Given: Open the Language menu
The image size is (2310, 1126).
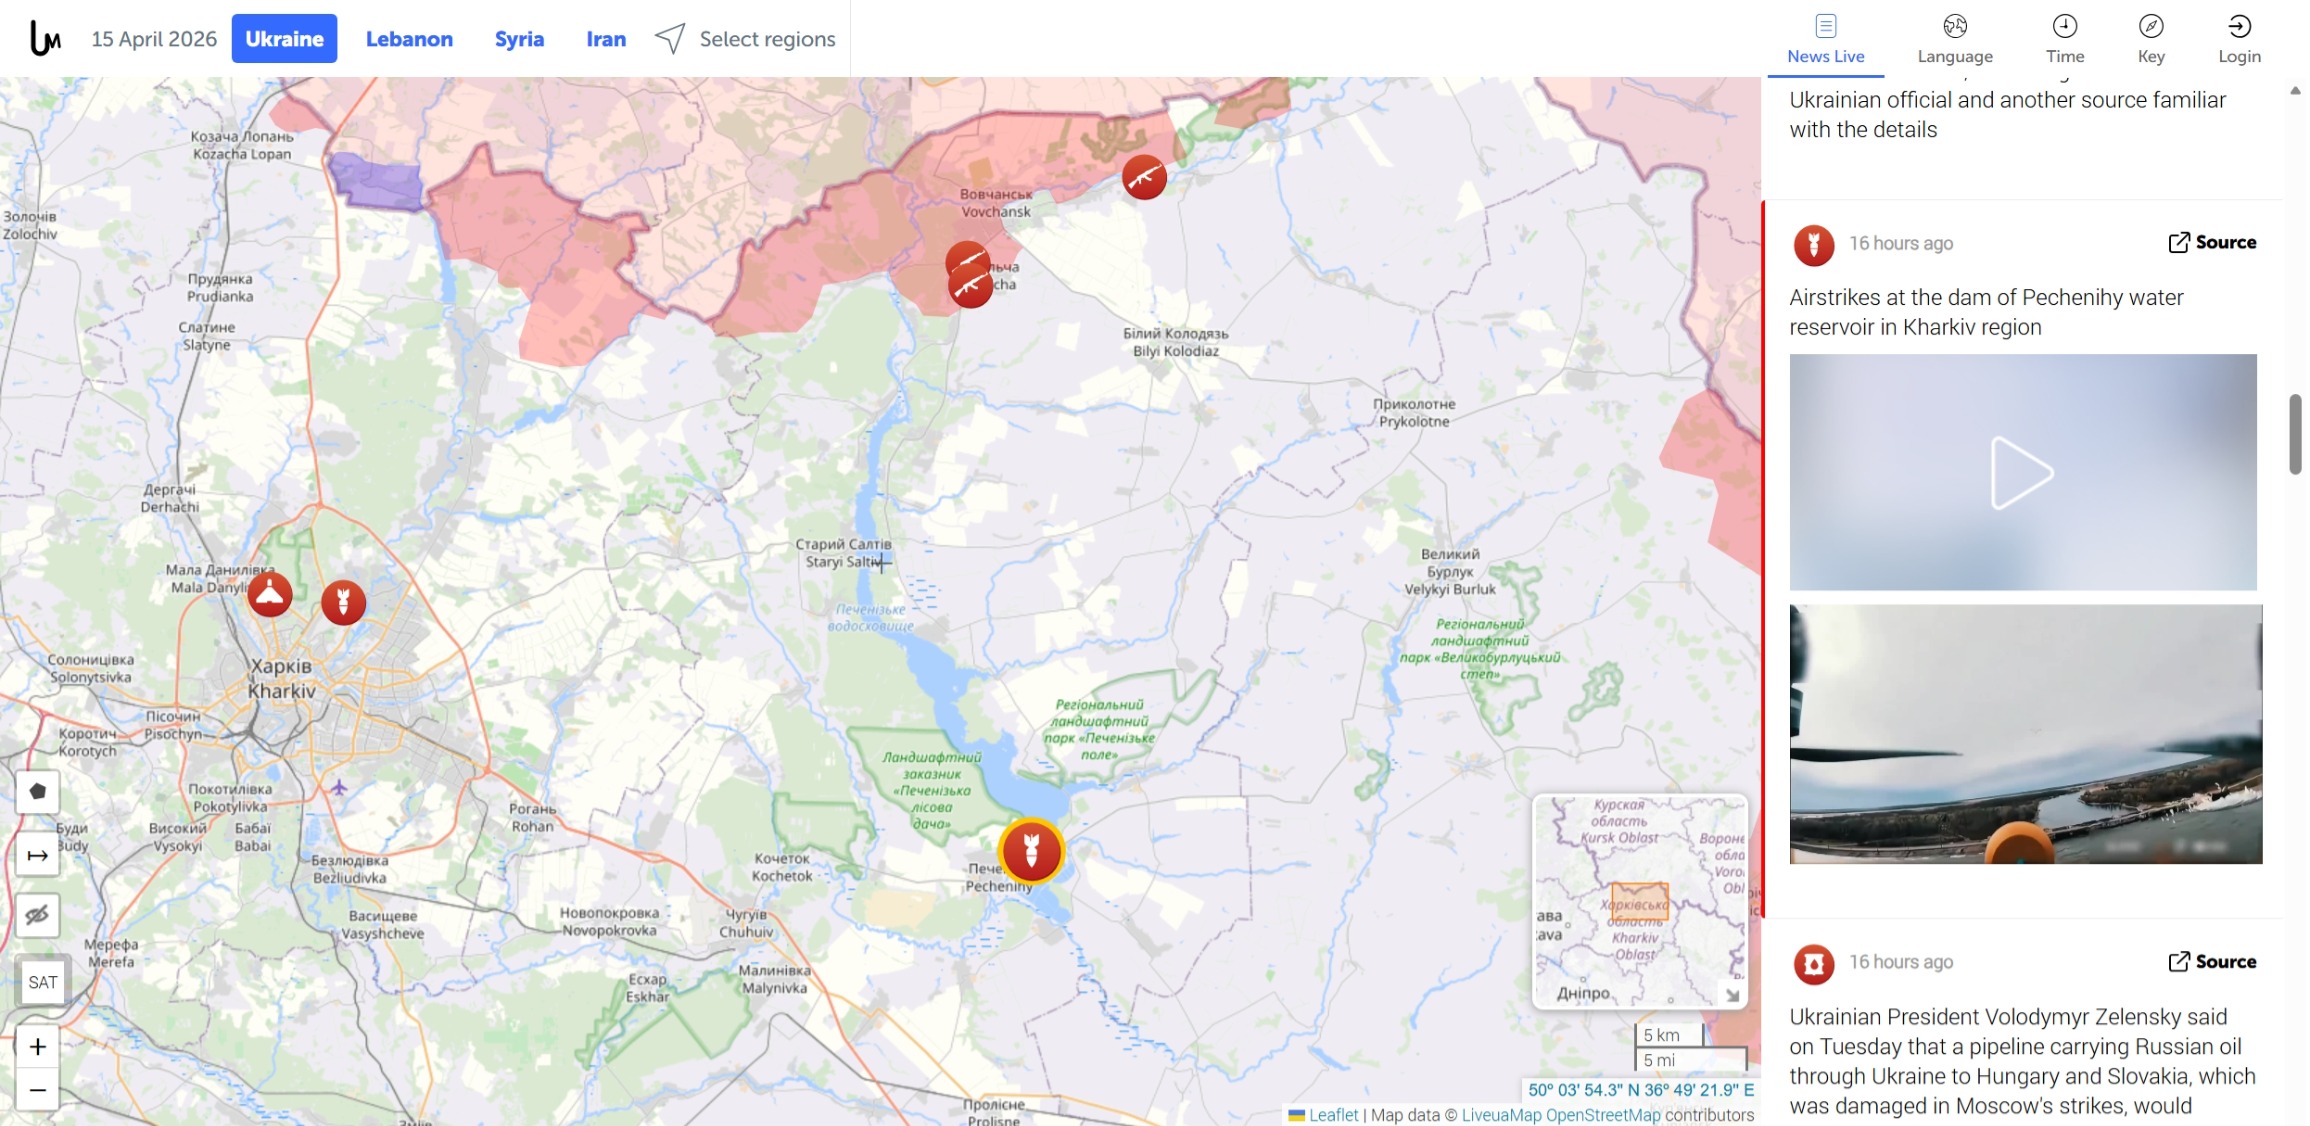Looking at the screenshot, I should [x=1955, y=39].
